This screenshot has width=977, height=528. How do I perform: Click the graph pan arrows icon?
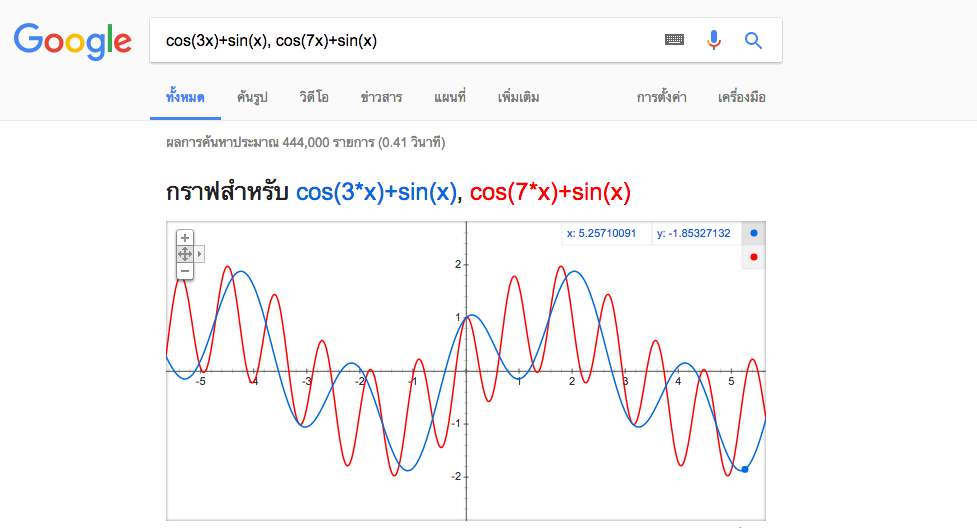coord(184,254)
